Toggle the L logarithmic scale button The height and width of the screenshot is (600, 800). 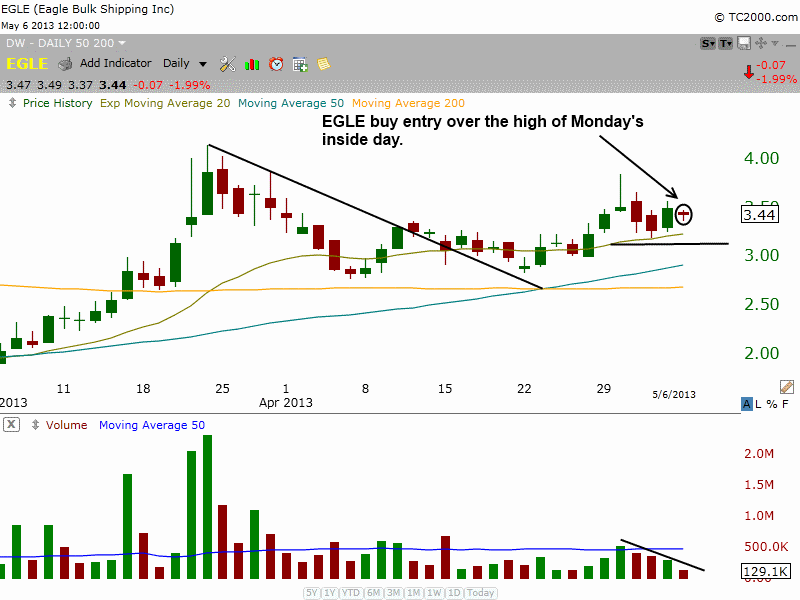coord(758,404)
